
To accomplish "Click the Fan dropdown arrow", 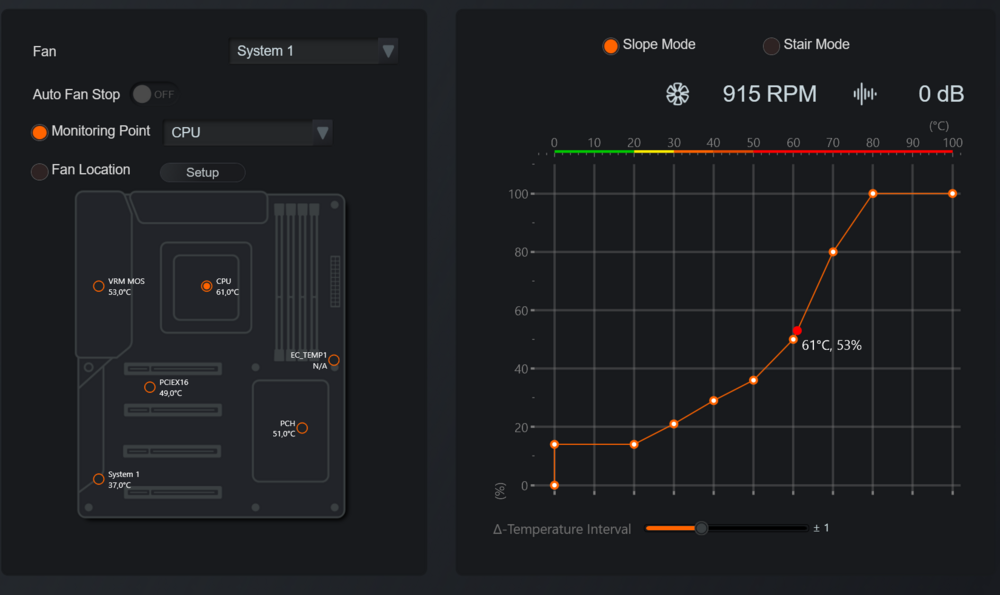I will (x=388, y=51).
